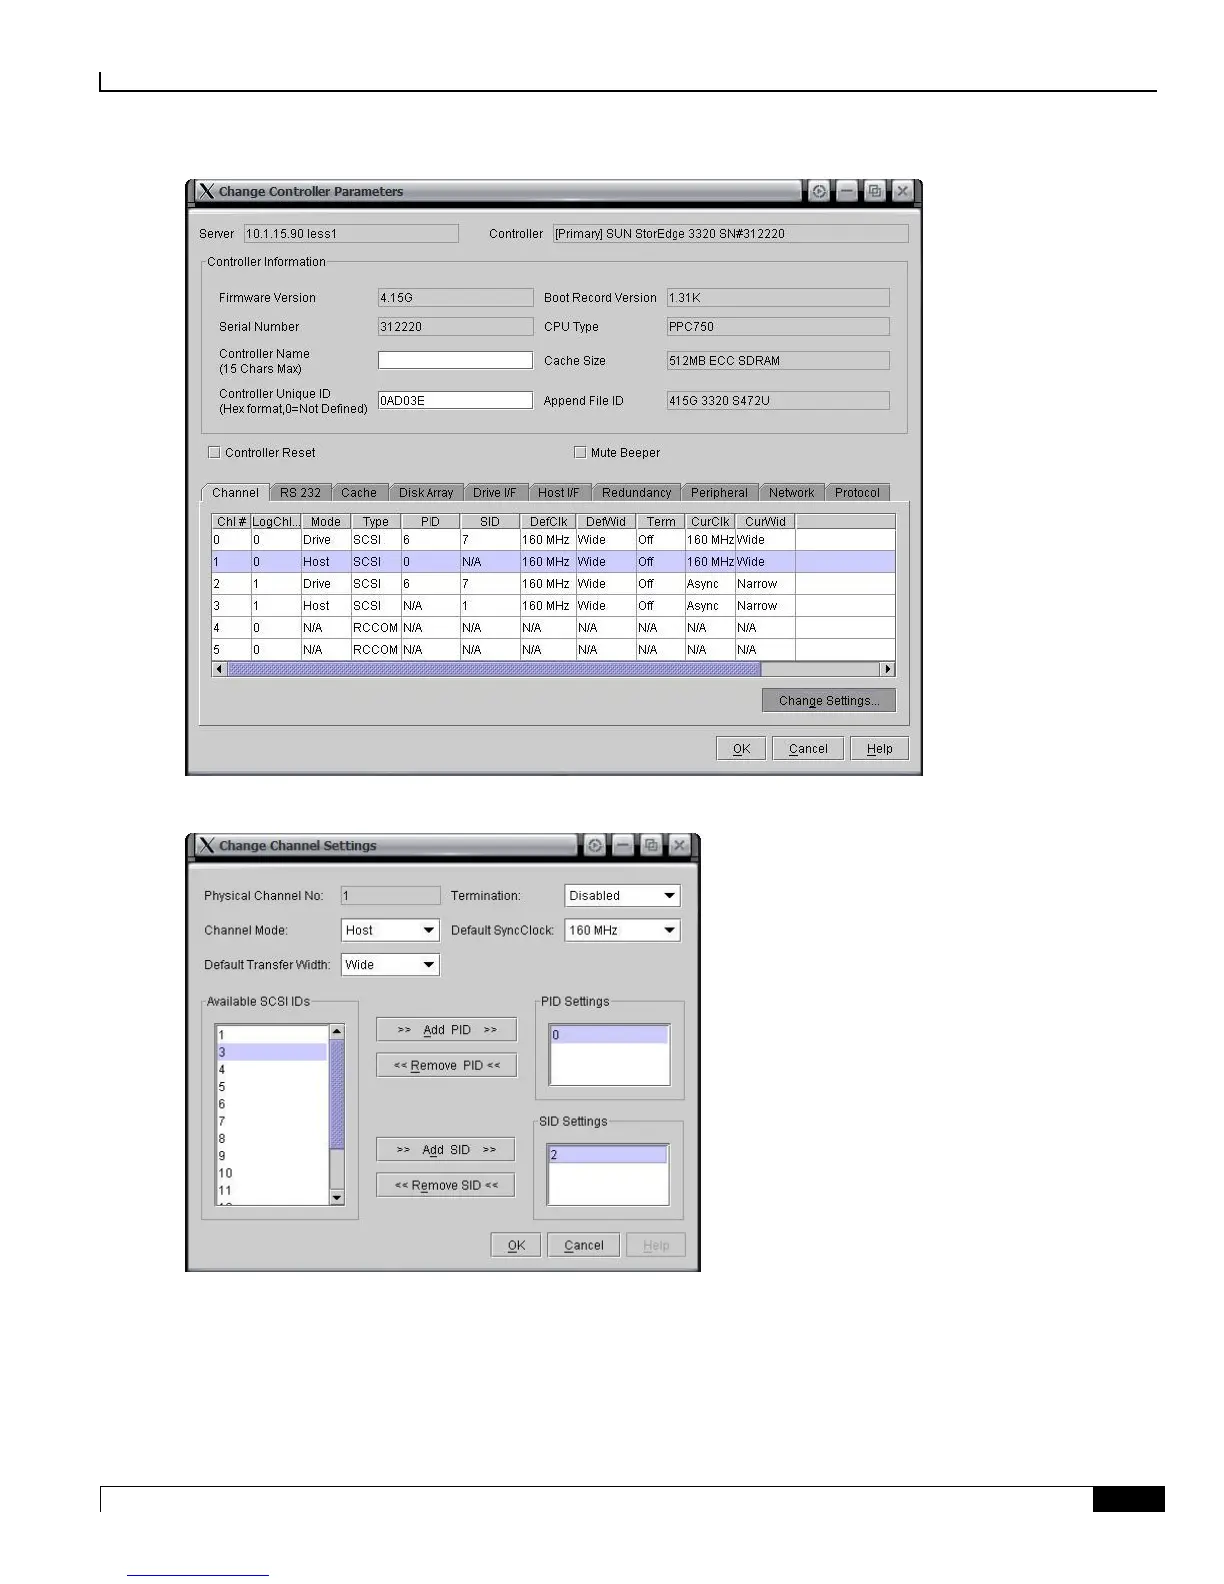Select the channel 2 Drive row
The image size is (1224, 1584).
pos(553,584)
